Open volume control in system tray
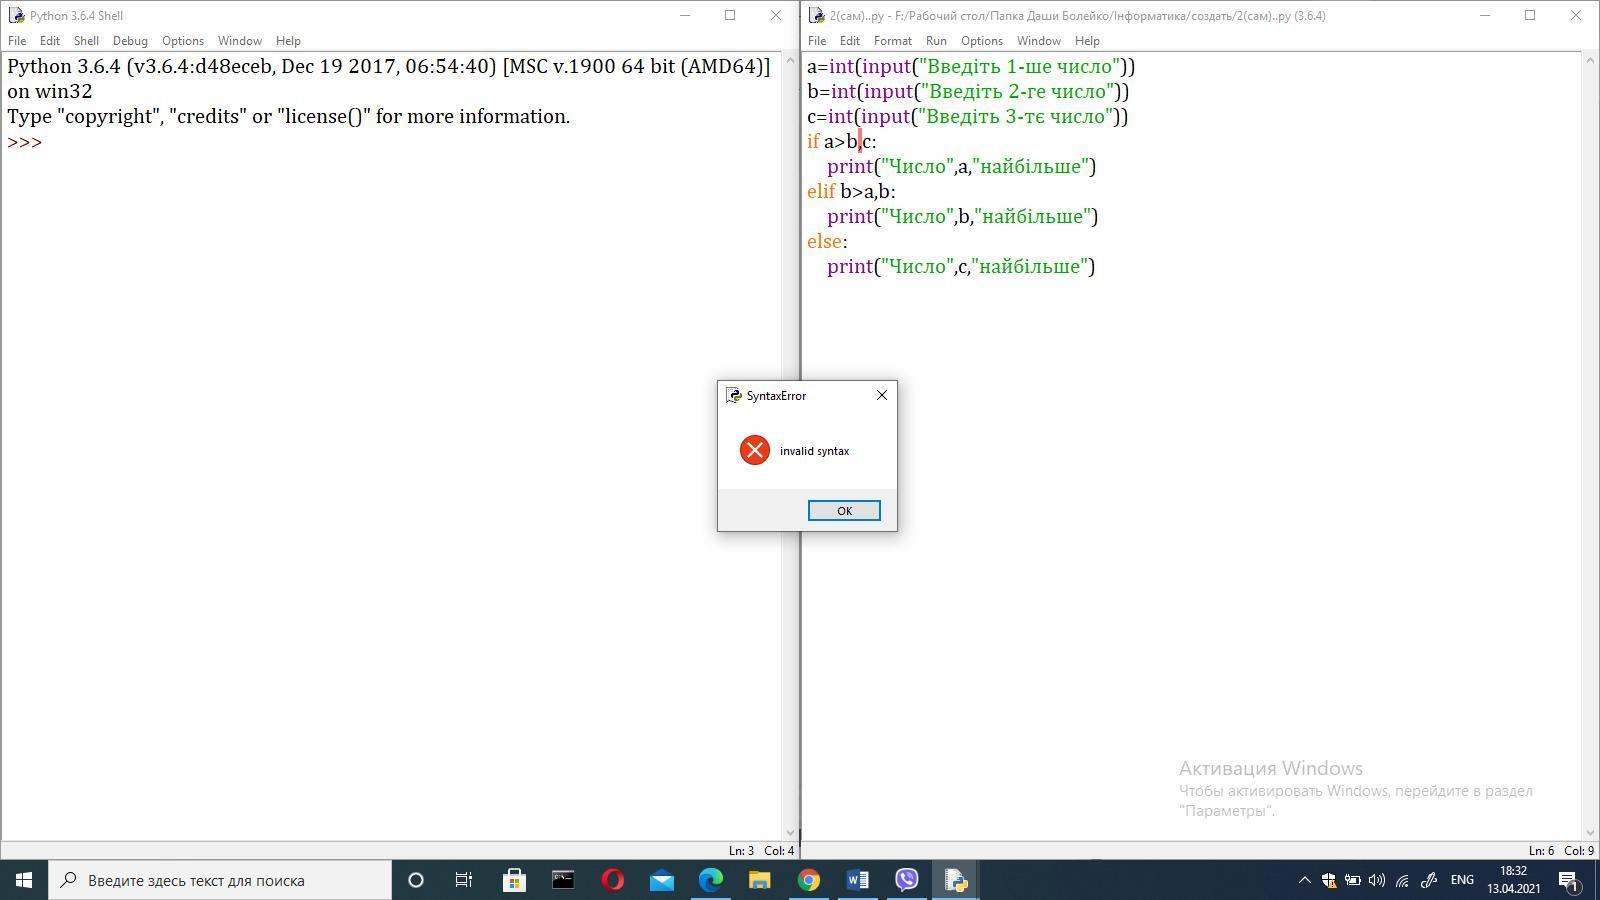This screenshot has height=900, width=1600. point(1377,880)
